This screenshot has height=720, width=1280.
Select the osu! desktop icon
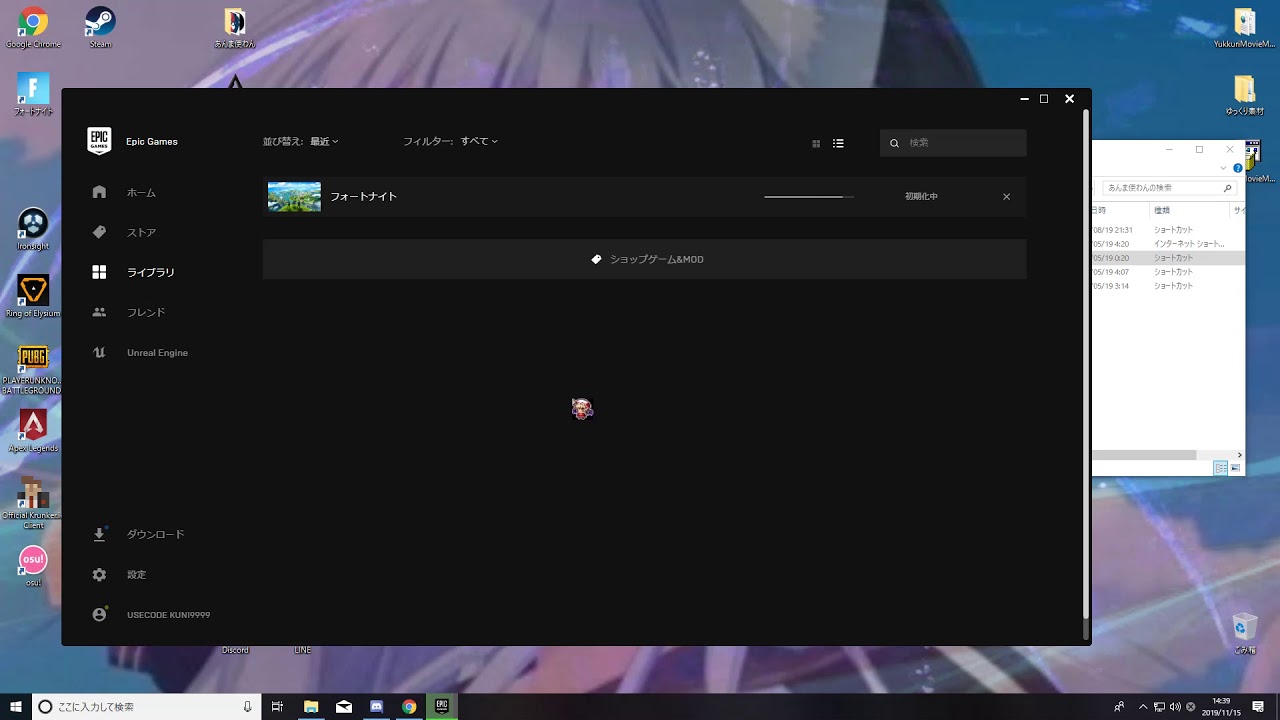[33, 565]
